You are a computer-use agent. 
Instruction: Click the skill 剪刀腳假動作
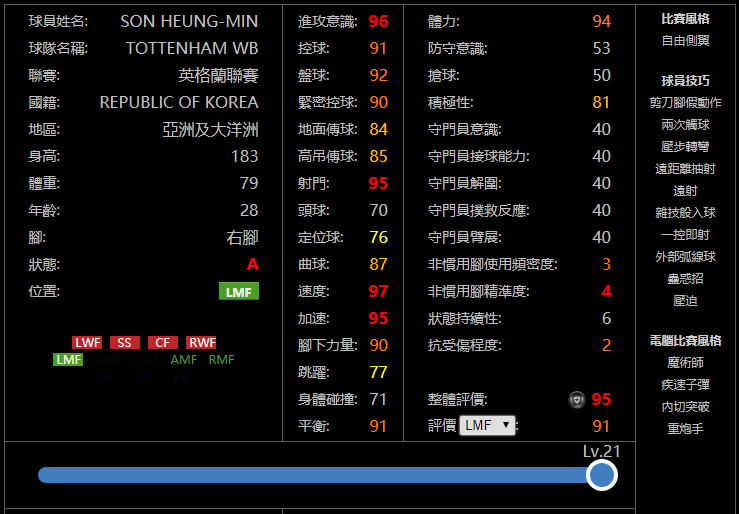point(686,102)
